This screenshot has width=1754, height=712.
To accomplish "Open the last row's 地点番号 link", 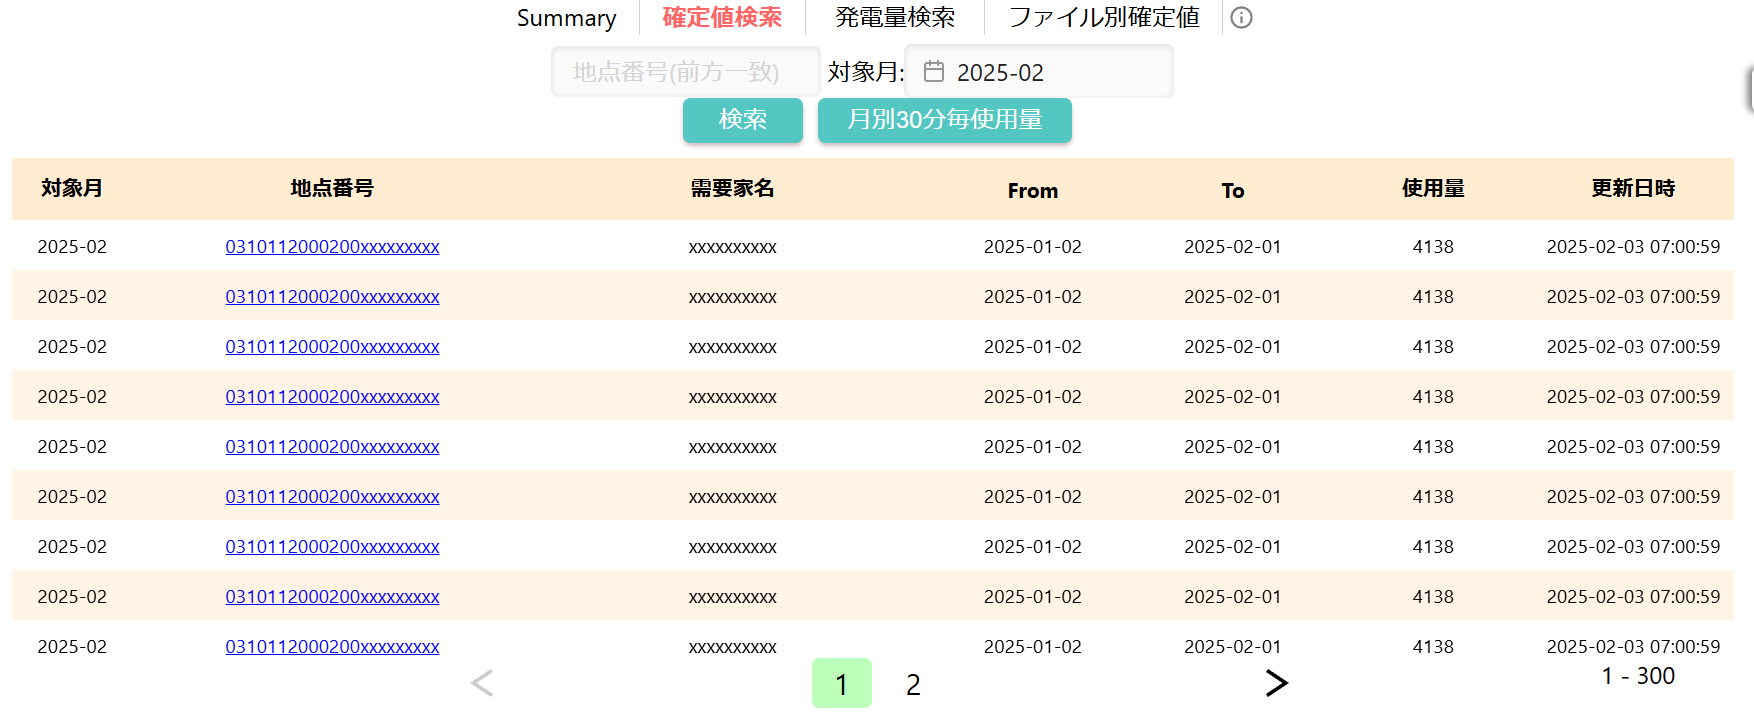I will tap(332, 647).
